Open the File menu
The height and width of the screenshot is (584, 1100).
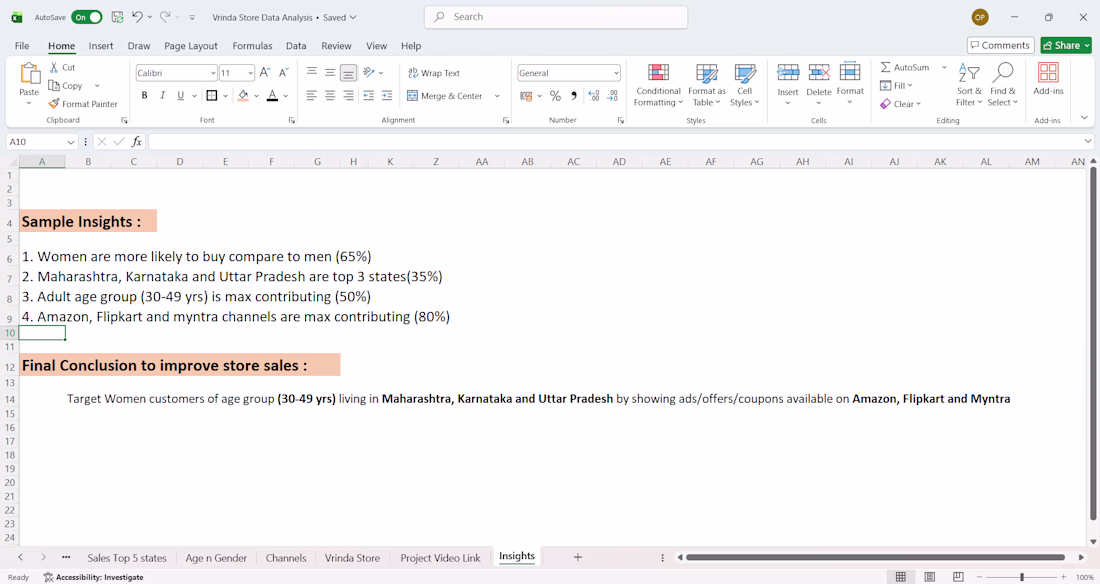[x=22, y=46]
